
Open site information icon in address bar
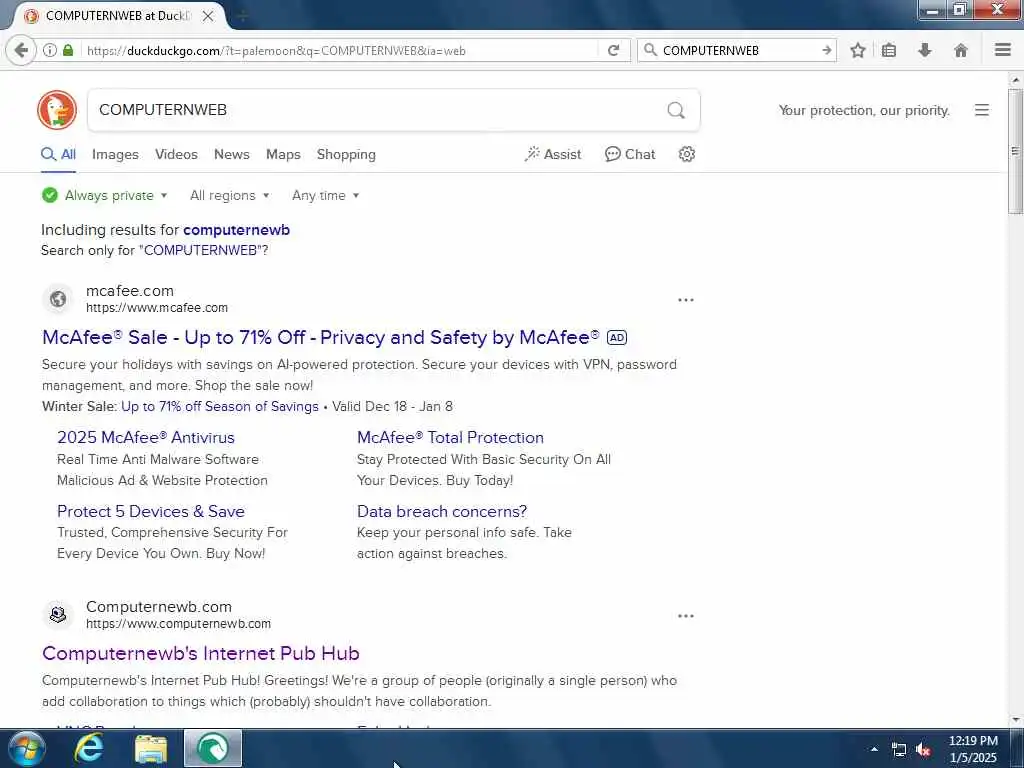point(50,50)
